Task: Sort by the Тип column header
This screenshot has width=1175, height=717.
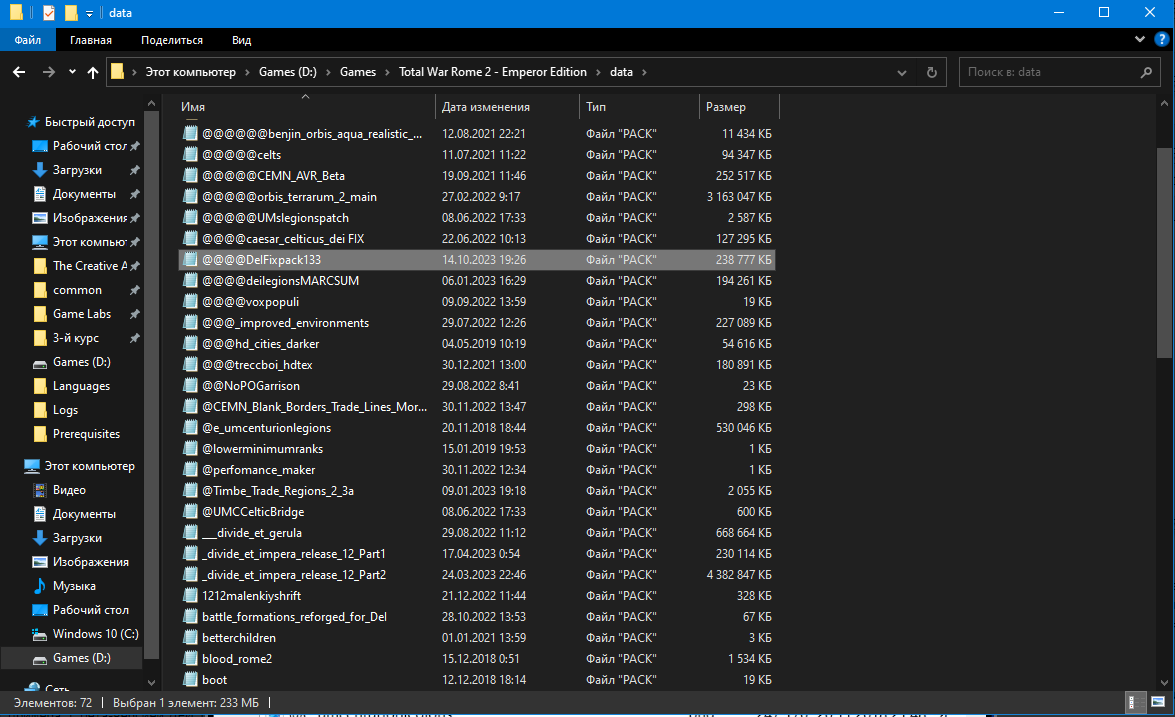Action: [639, 106]
